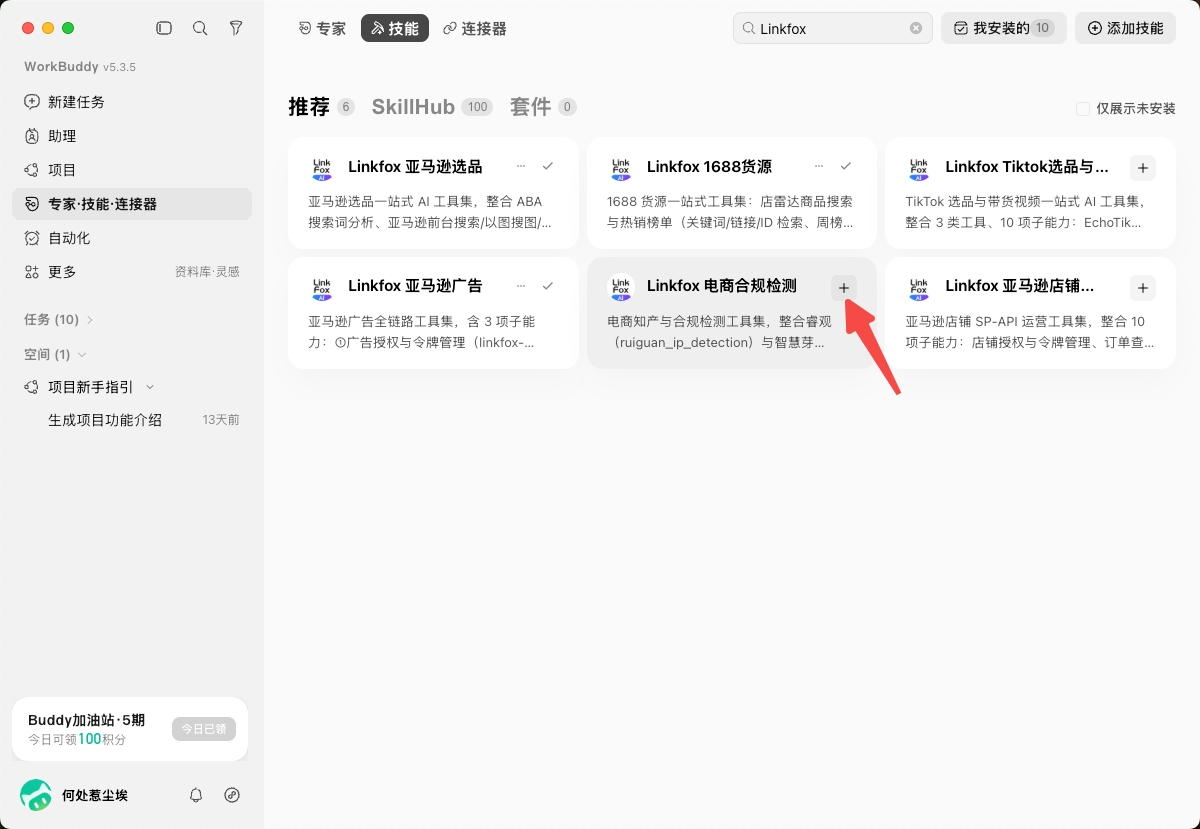
Task: Clear the Linkfox search field
Action: (916, 28)
